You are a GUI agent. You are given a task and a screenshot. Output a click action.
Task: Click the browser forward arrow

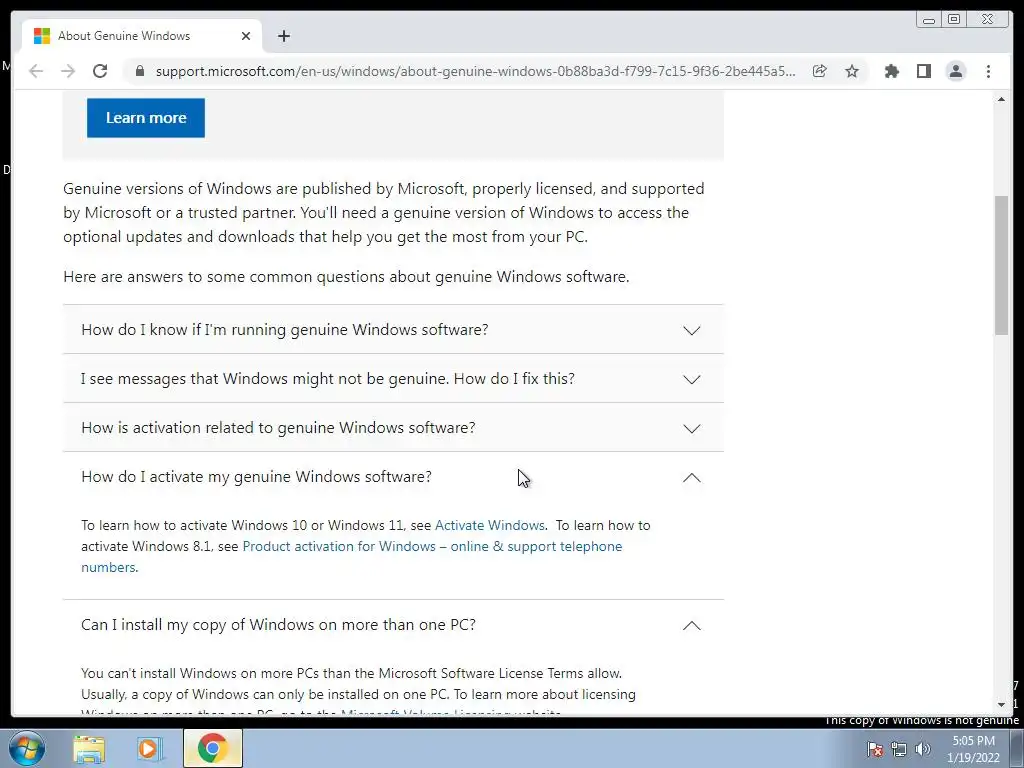68,71
